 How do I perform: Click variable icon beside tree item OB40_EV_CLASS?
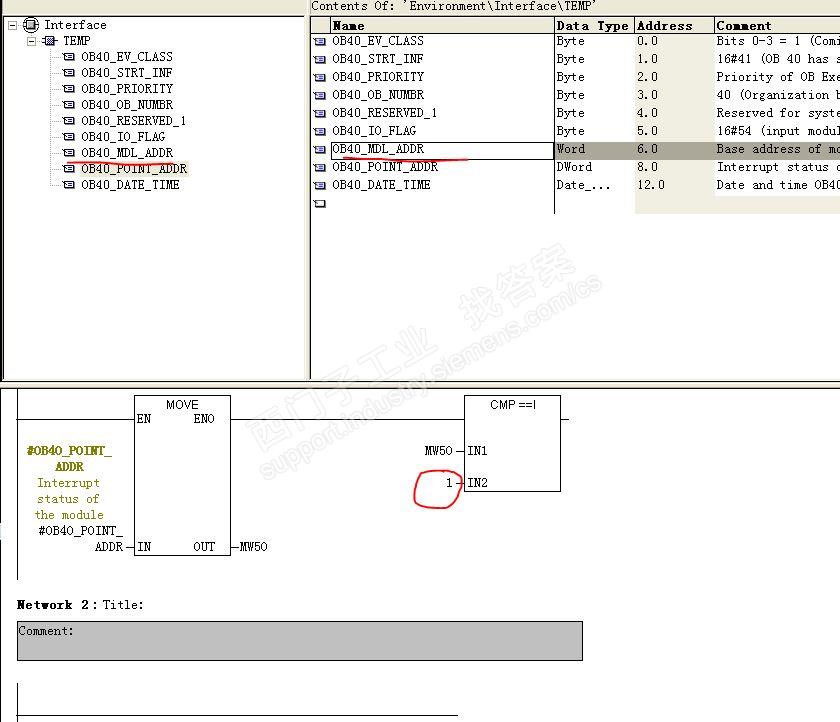point(69,57)
